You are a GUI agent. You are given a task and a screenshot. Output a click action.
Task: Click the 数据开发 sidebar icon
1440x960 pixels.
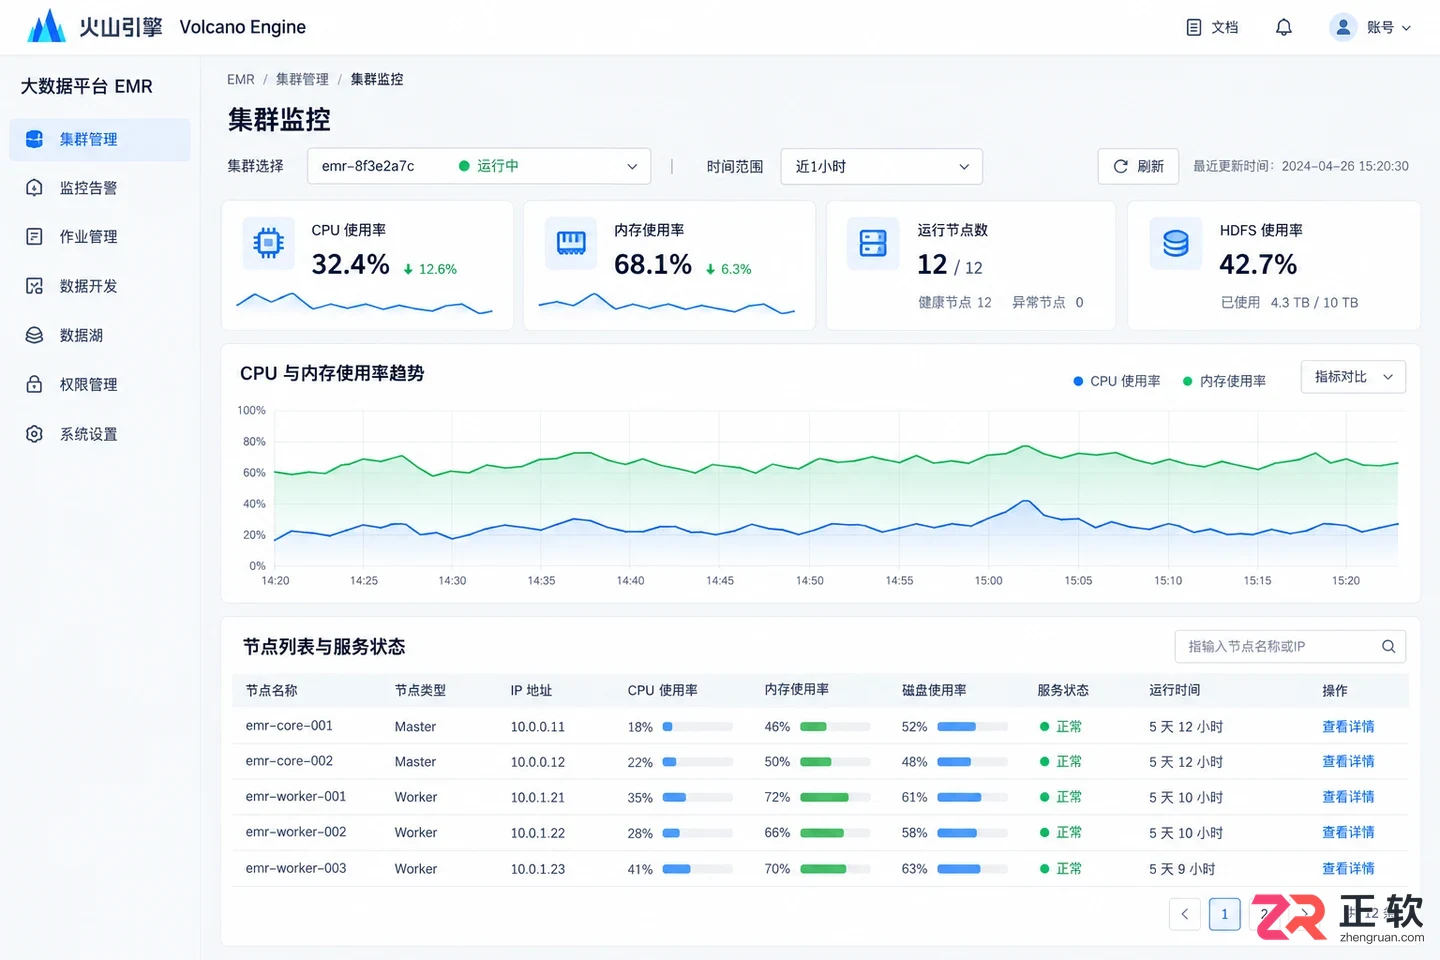coord(34,286)
